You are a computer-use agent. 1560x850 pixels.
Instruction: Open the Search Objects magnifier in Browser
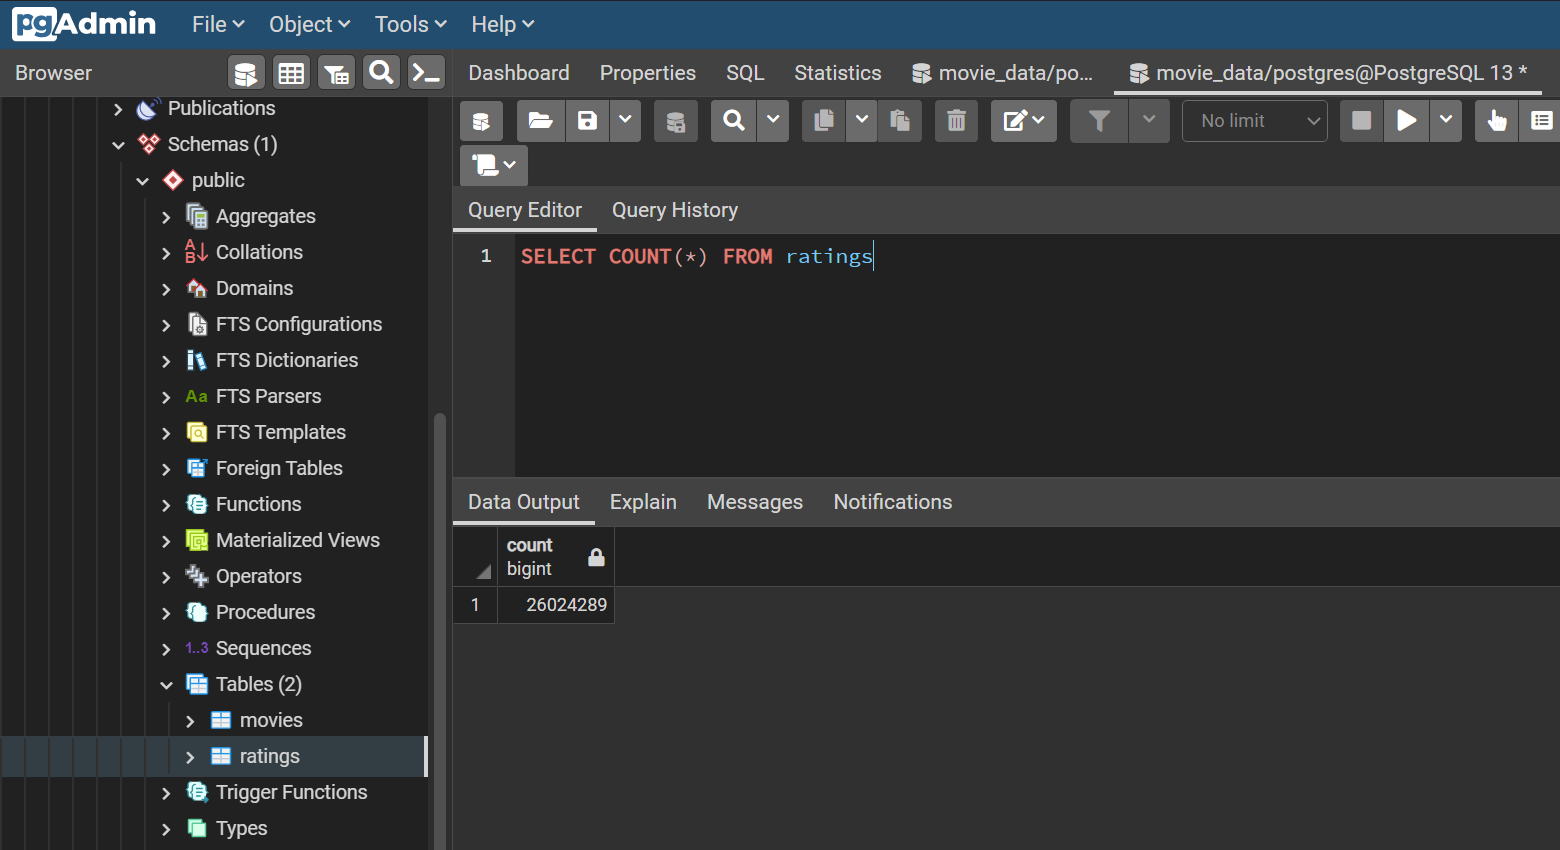click(x=381, y=73)
